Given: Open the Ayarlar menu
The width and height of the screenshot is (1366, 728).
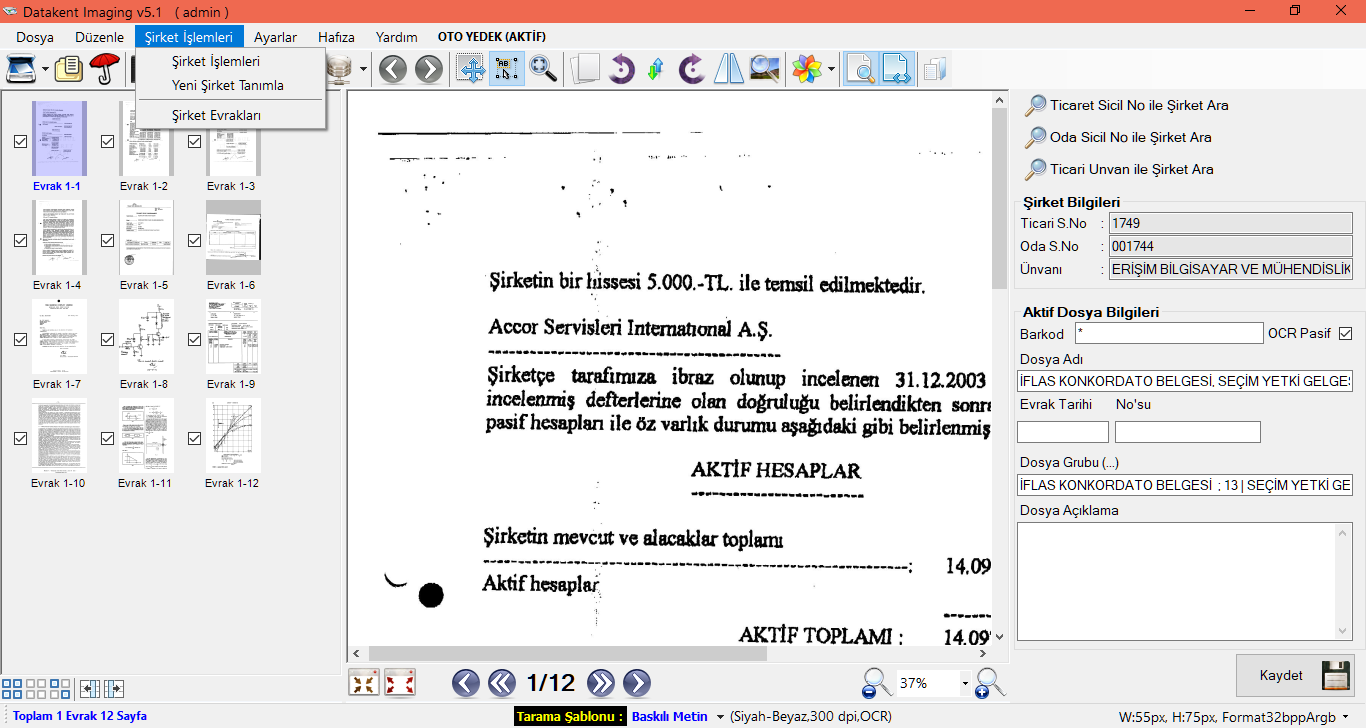Looking at the screenshot, I should (x=275, y=37).
